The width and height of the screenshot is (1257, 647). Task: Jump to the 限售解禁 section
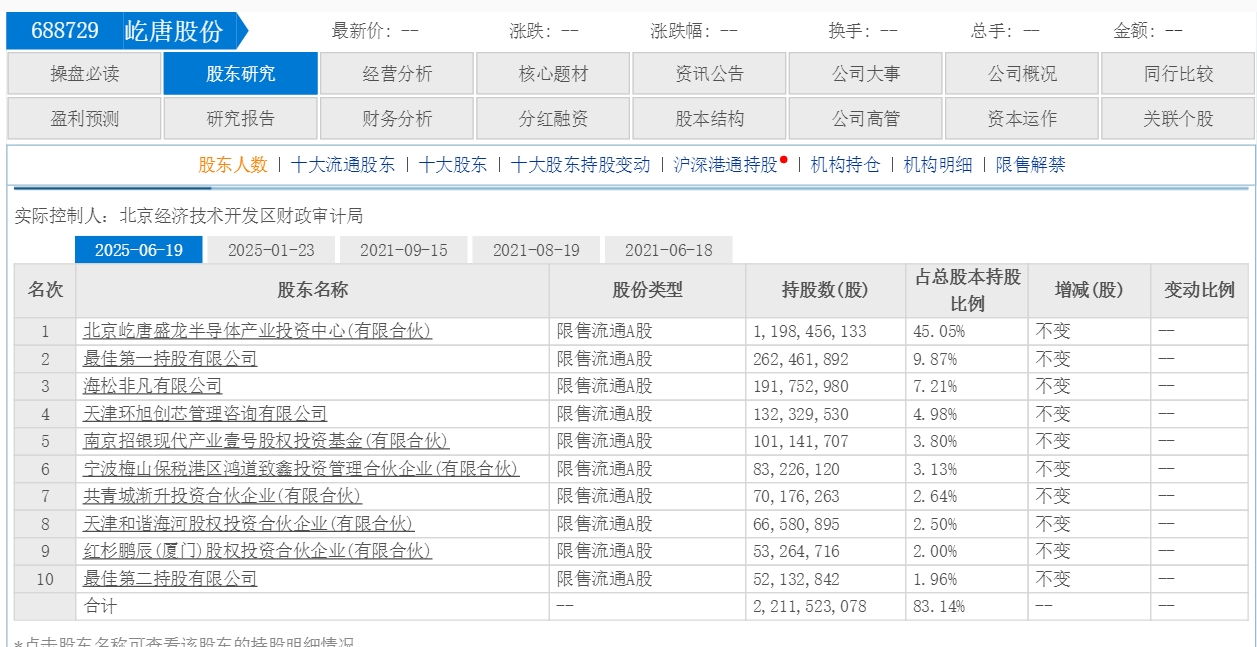(x=1031, y=165)
